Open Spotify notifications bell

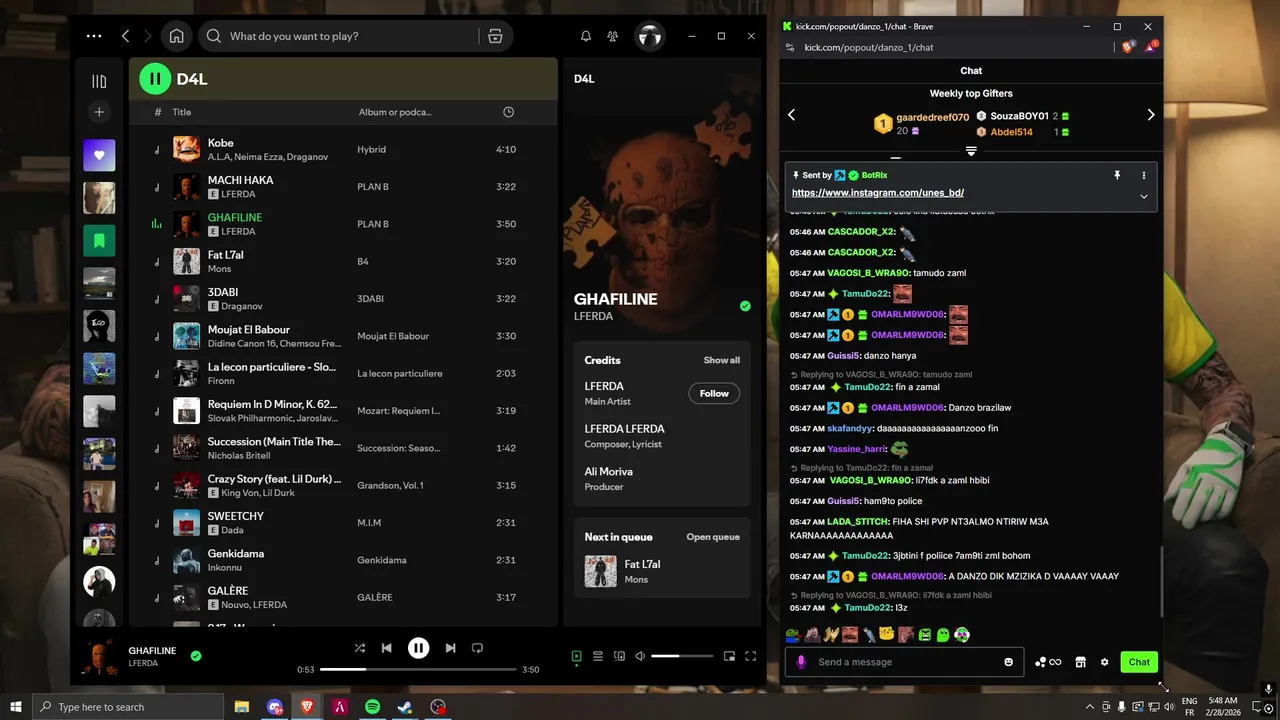[x=586, y=36]
